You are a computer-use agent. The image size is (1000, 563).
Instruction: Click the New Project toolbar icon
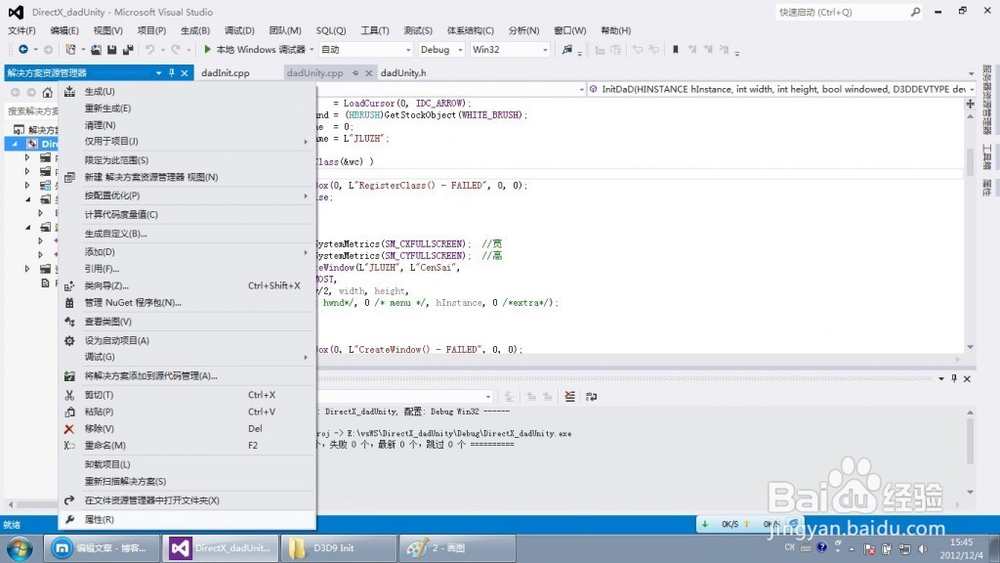point(70,49)
